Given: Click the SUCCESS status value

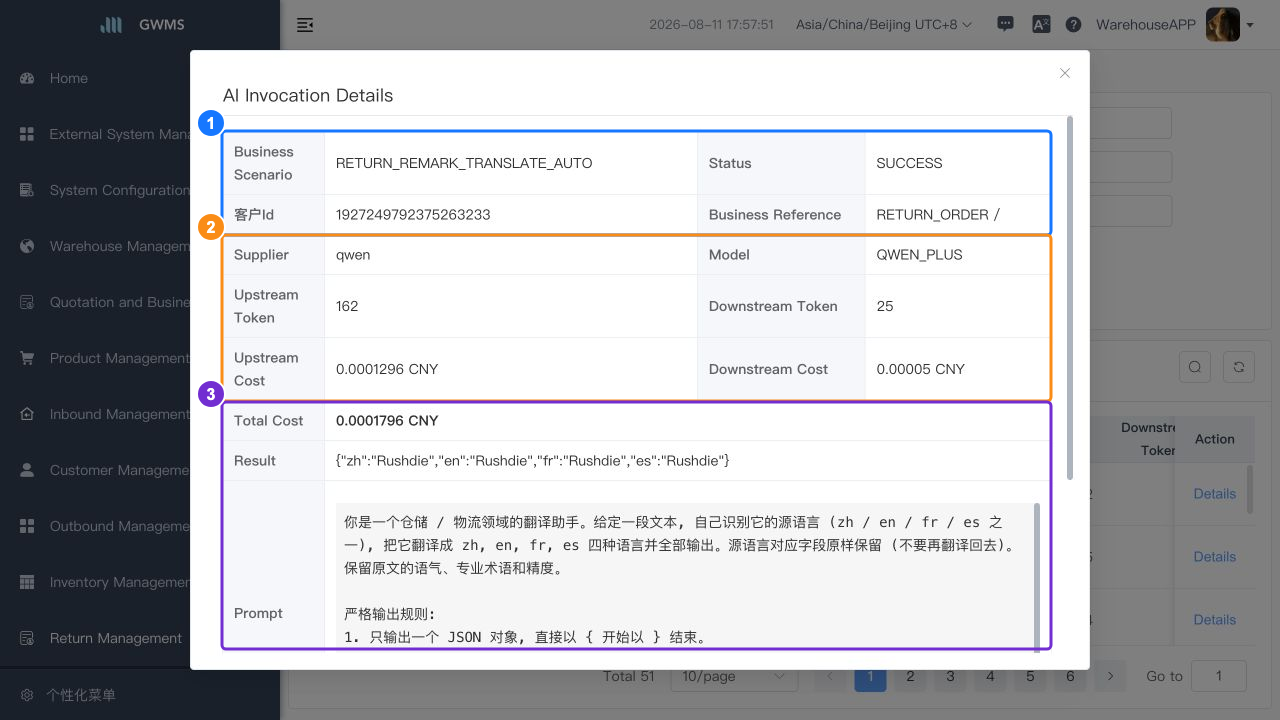Looking at the screenshot, I should (909, 163).
